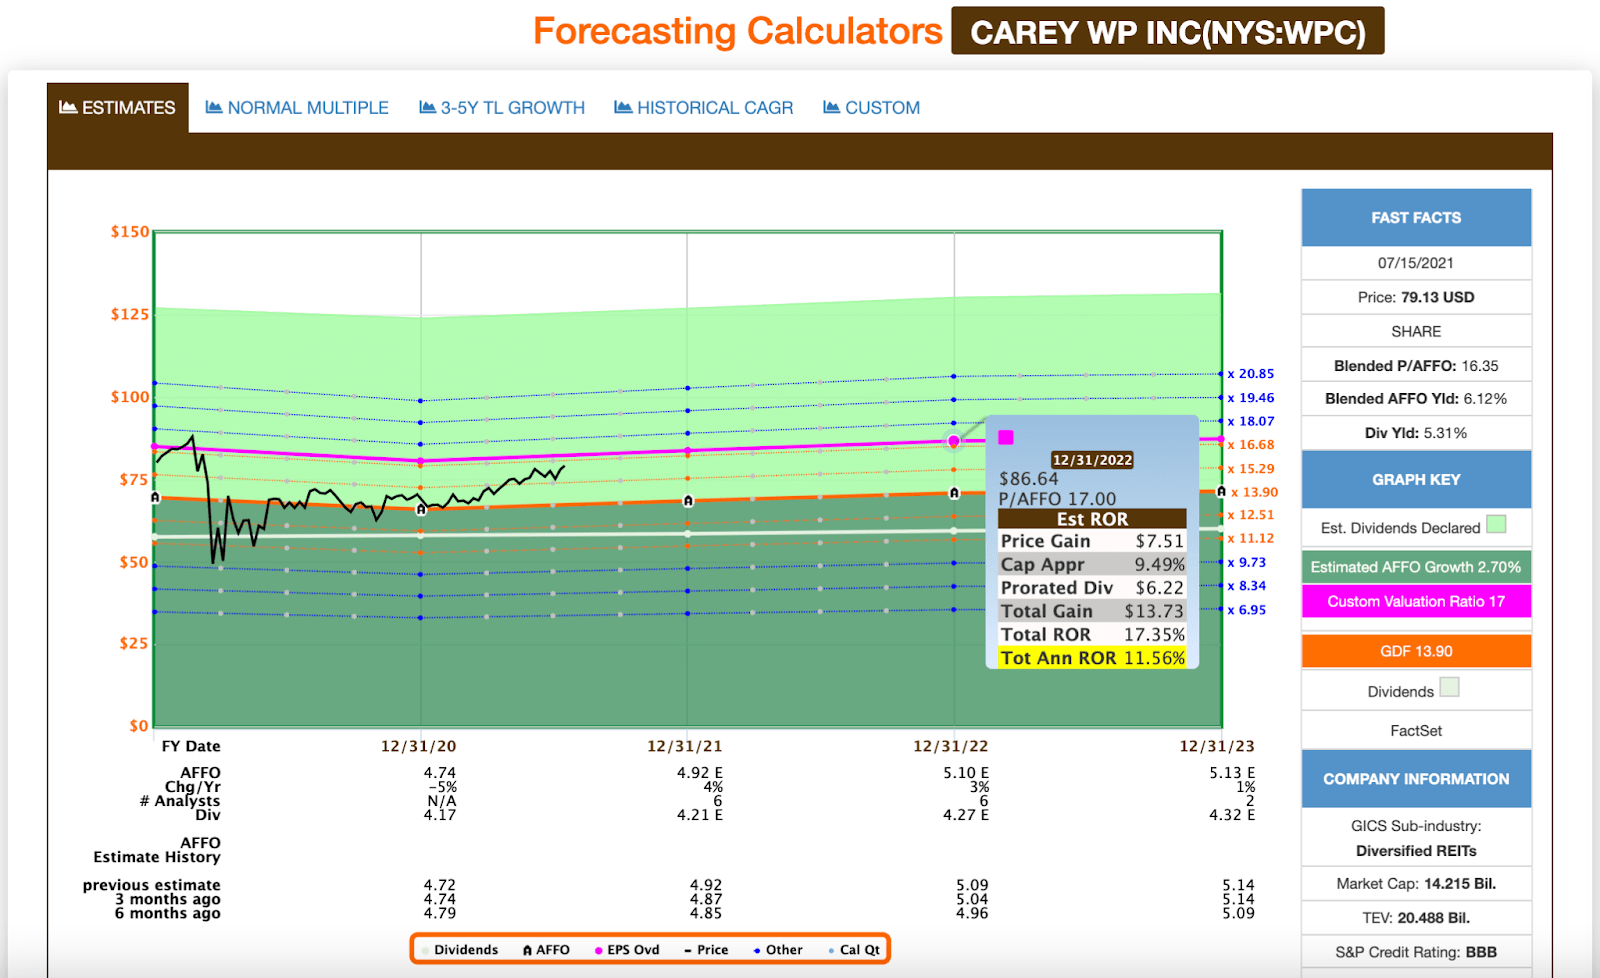Open the HISTORICAL CAGR tab
Viewport: 1600px width, 978px height.
tap(704, 107)
